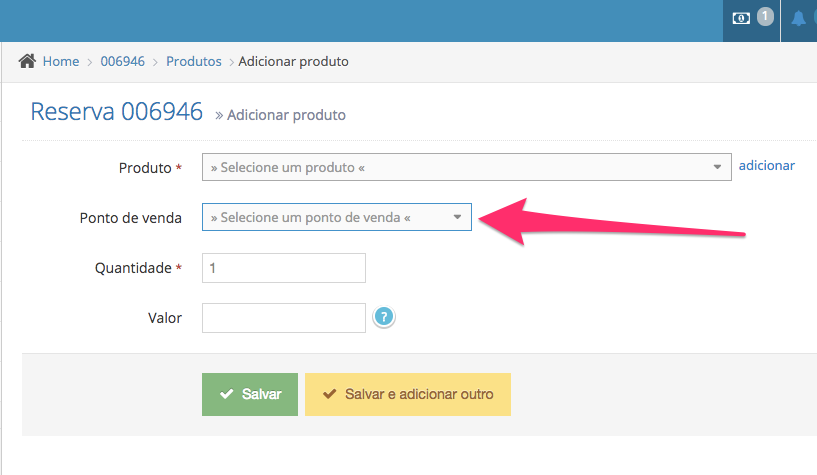This screenshot has height=475, width=817.
Task: Click the caret arrow of Ponto de venda select
Action: (457, 217)
